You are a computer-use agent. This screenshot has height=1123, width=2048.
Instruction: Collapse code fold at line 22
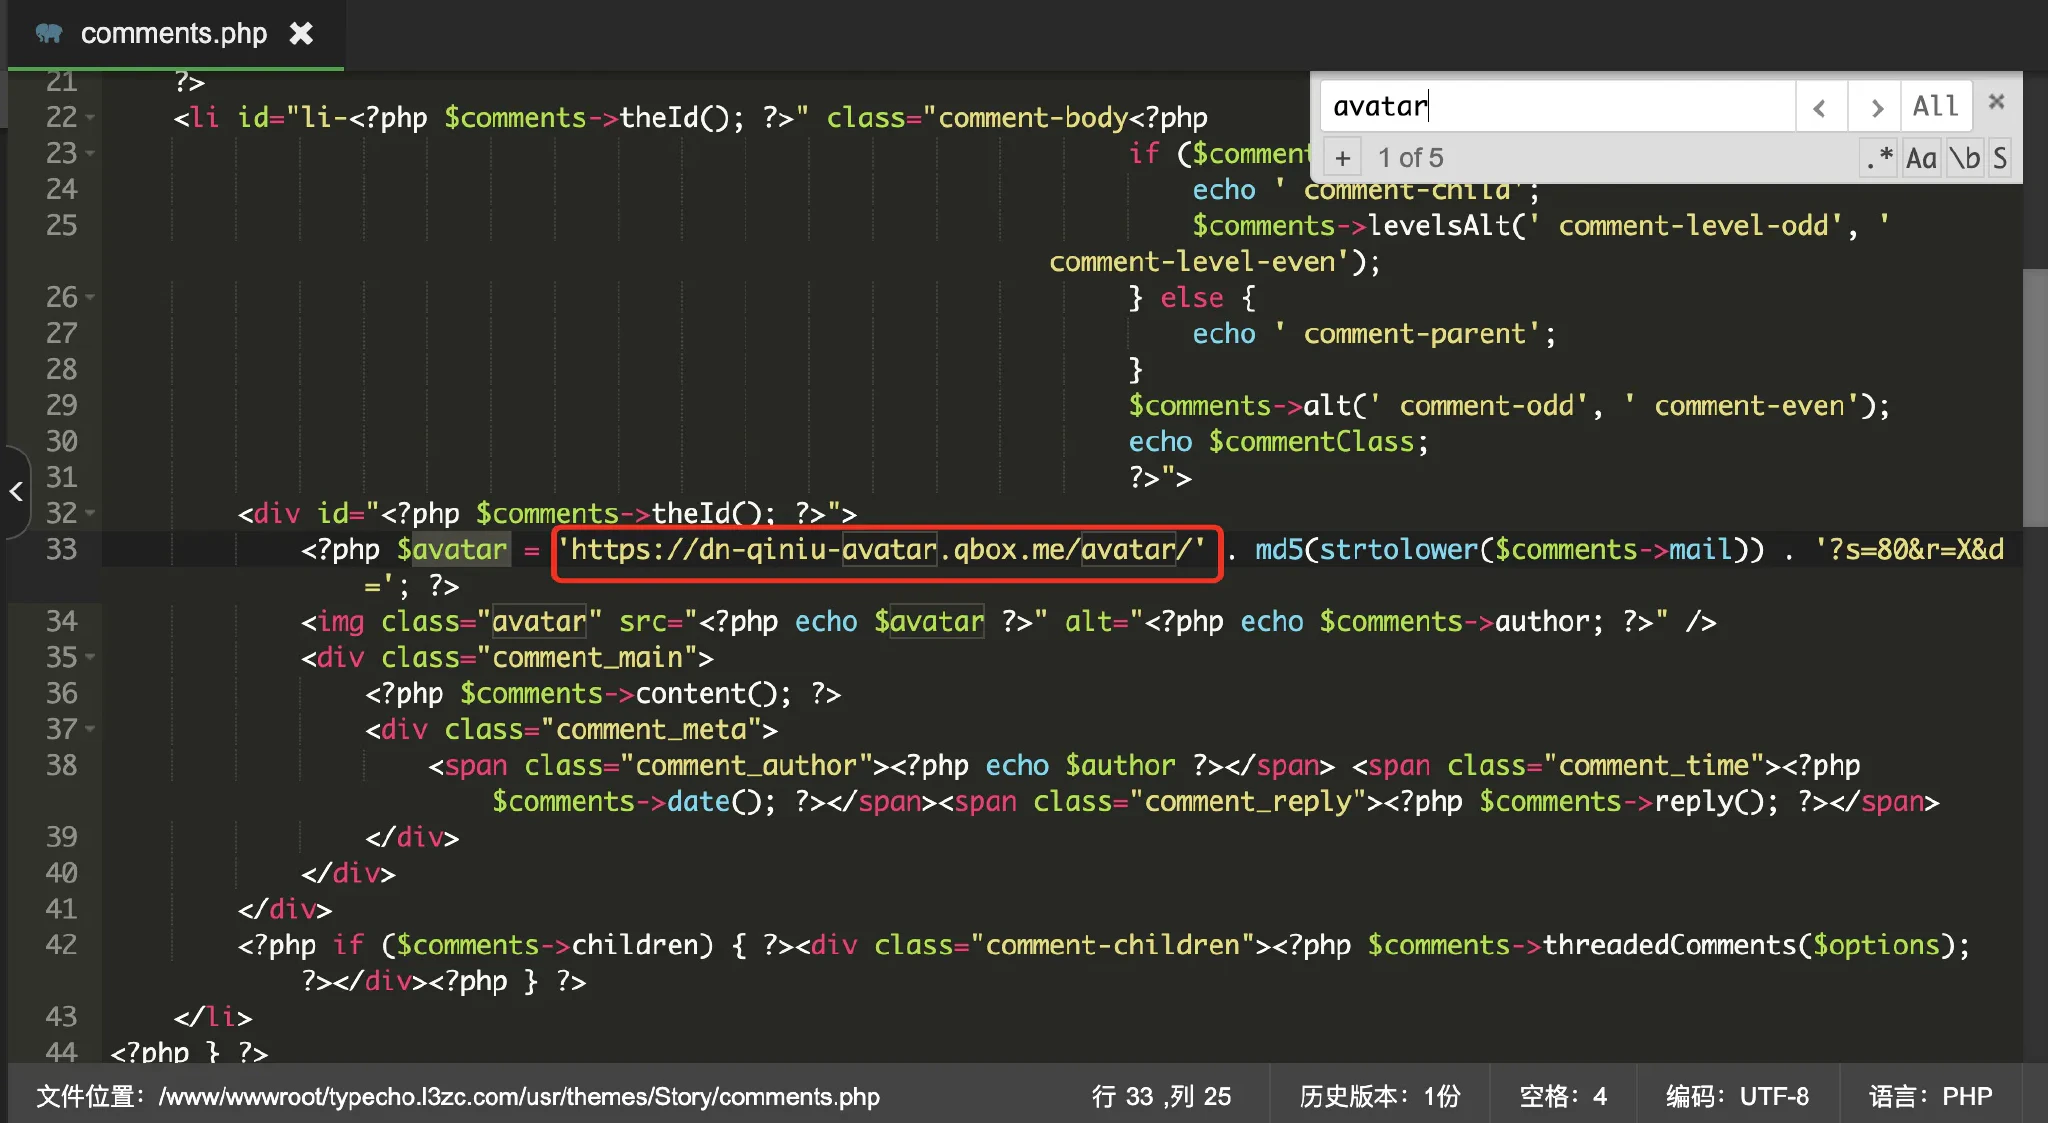(x=91, y=118)
